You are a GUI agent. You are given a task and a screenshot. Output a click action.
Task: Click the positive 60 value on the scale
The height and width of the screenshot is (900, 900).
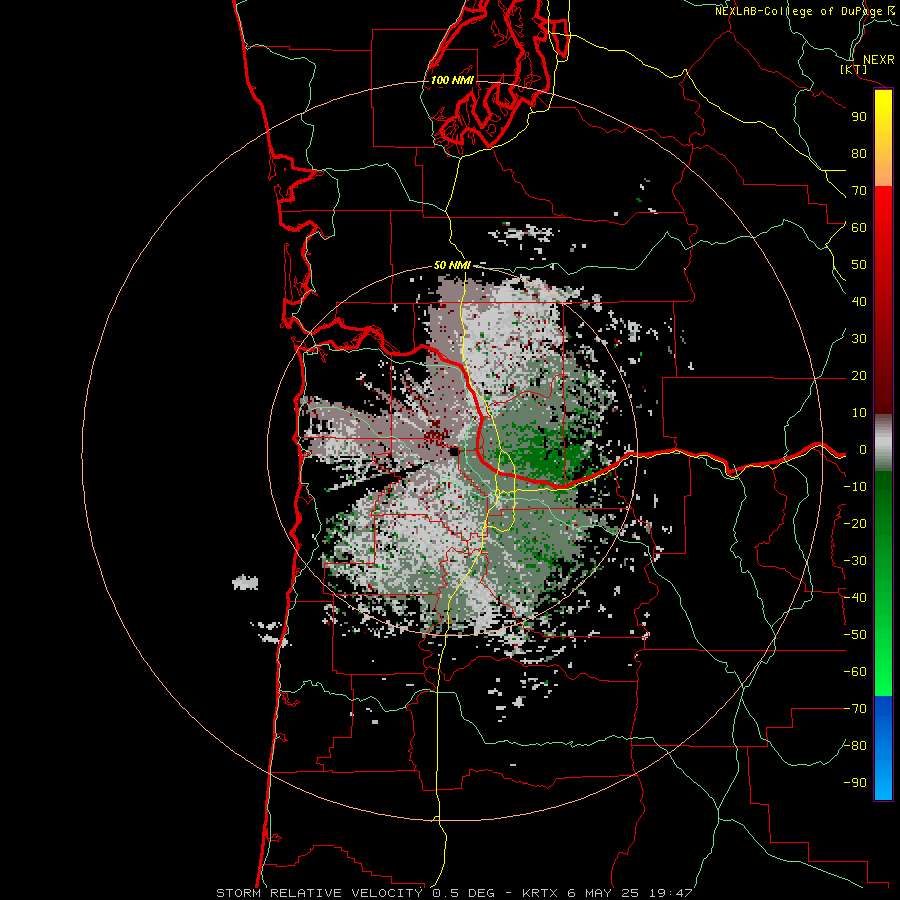(859, 228)
